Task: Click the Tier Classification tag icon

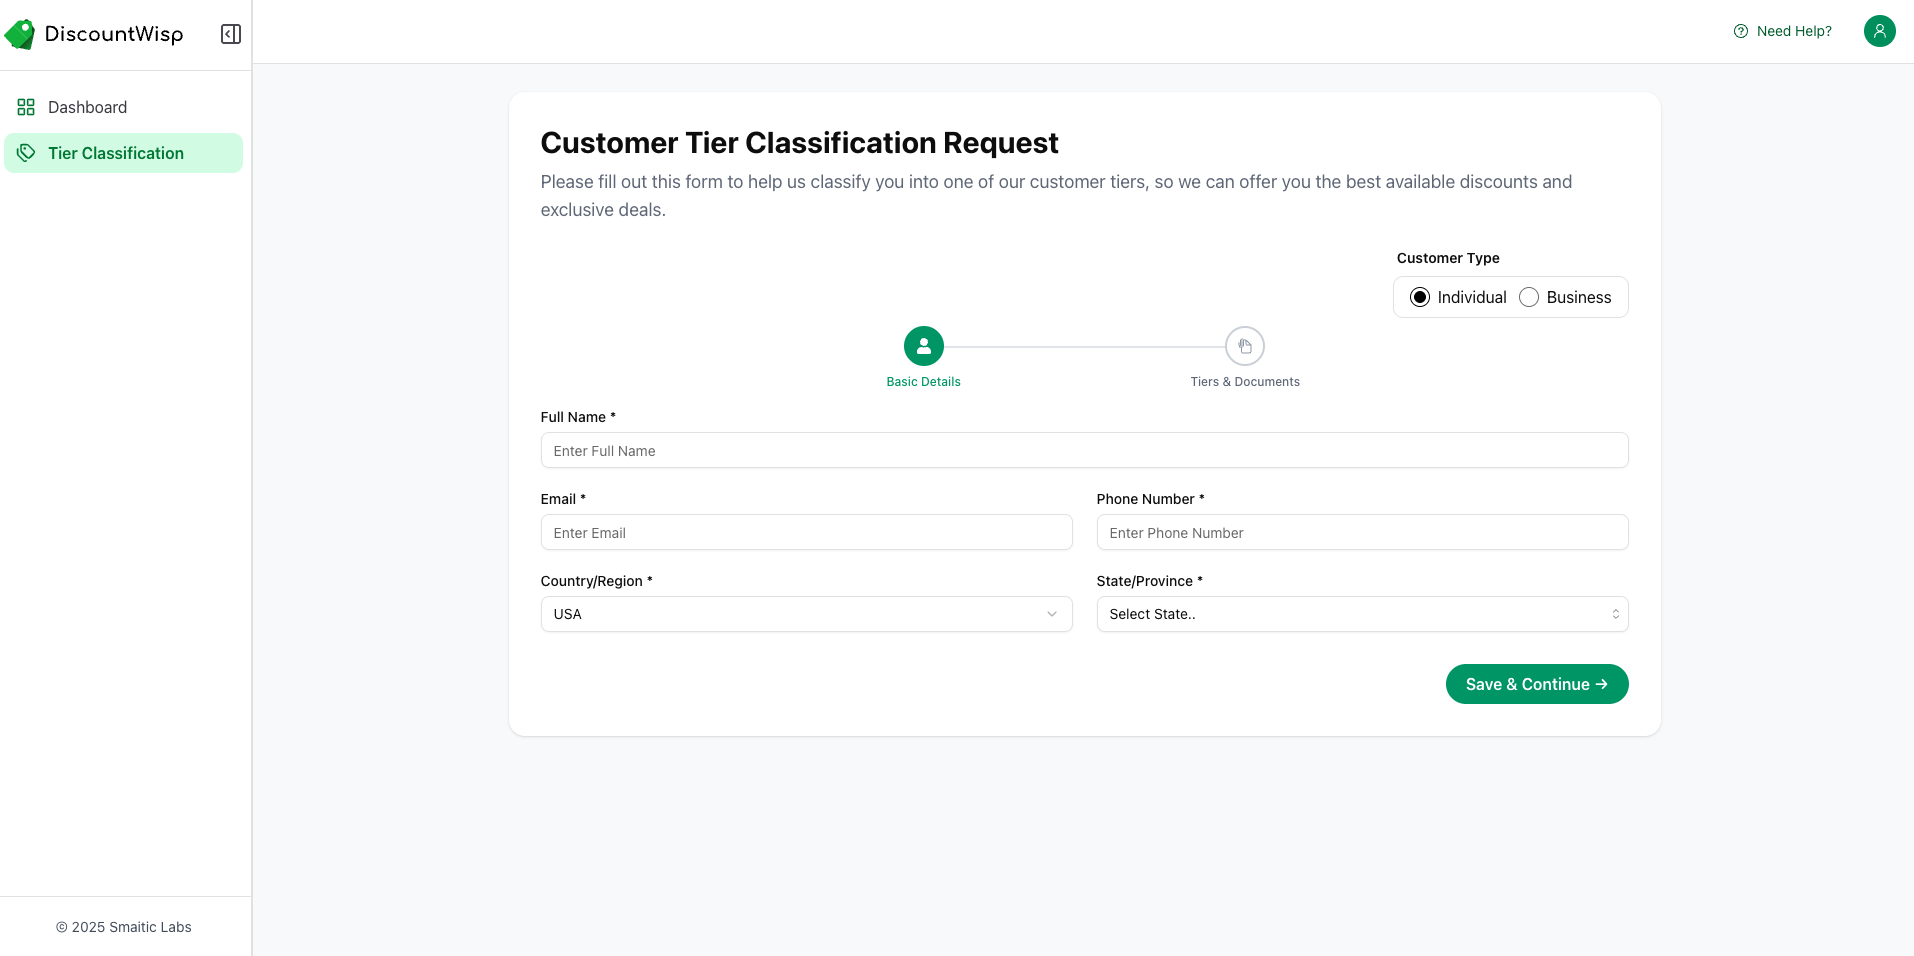Action: pos(26,153)
